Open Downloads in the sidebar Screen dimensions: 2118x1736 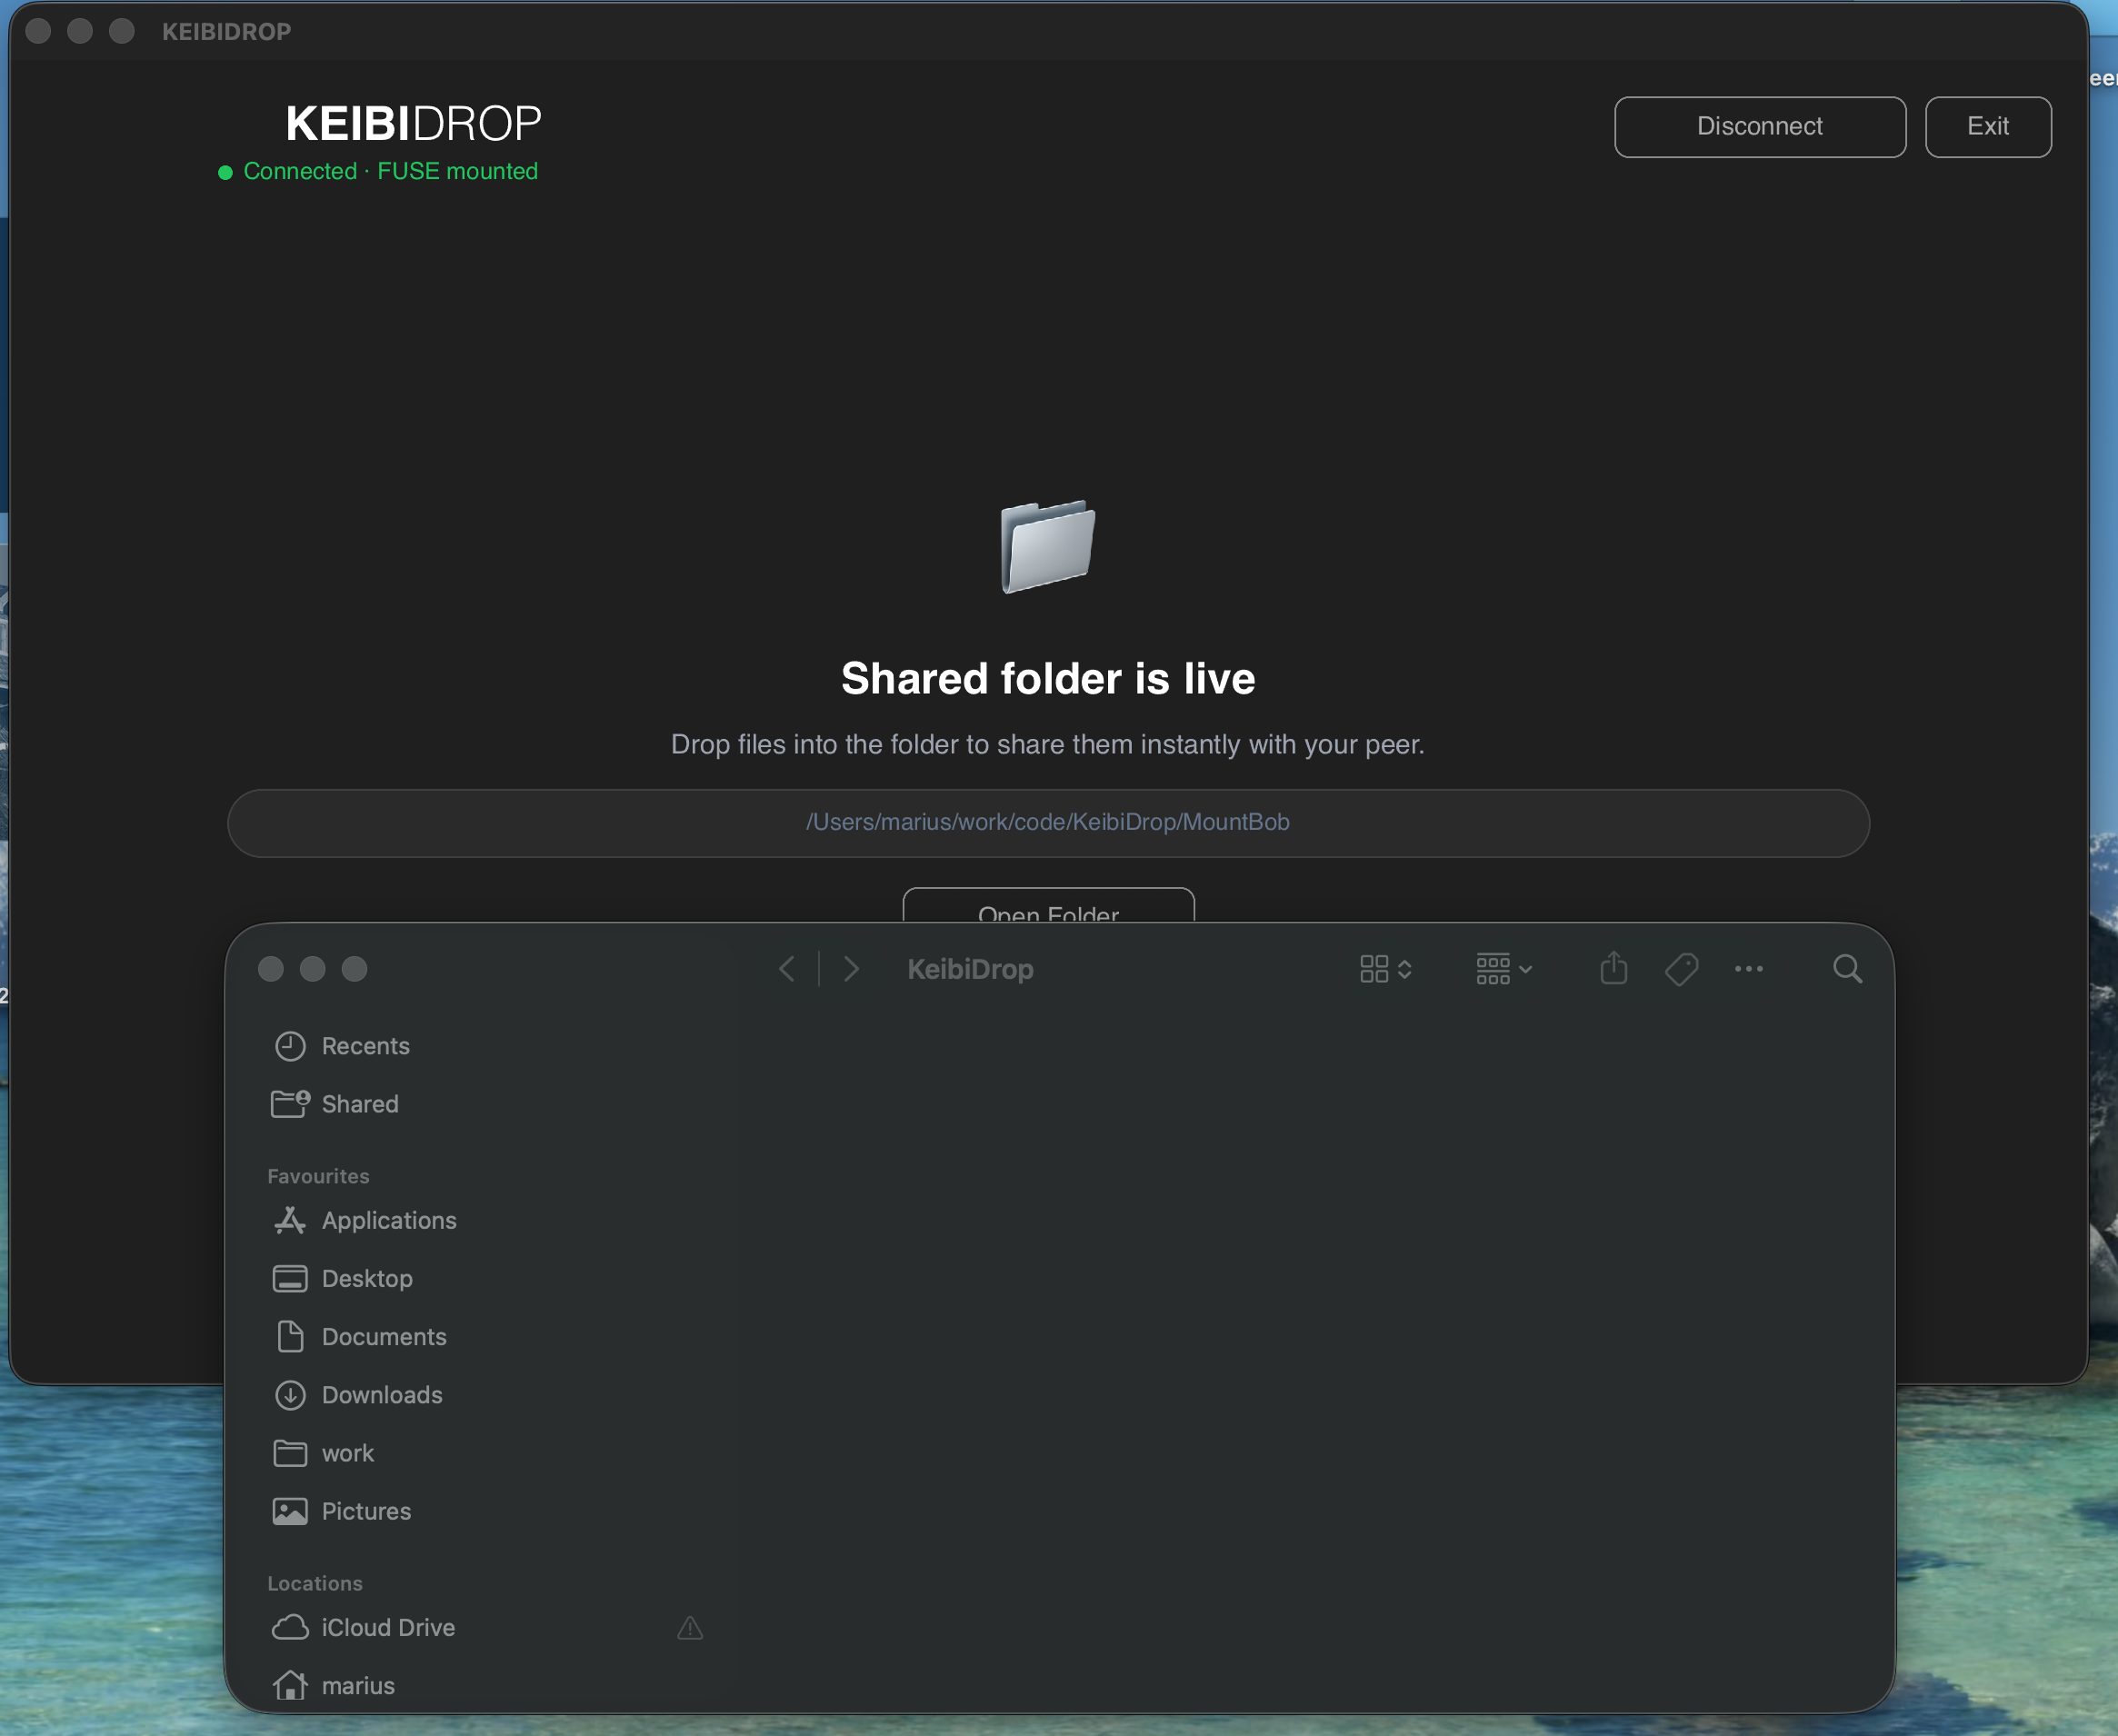[x=381, y=1395]
